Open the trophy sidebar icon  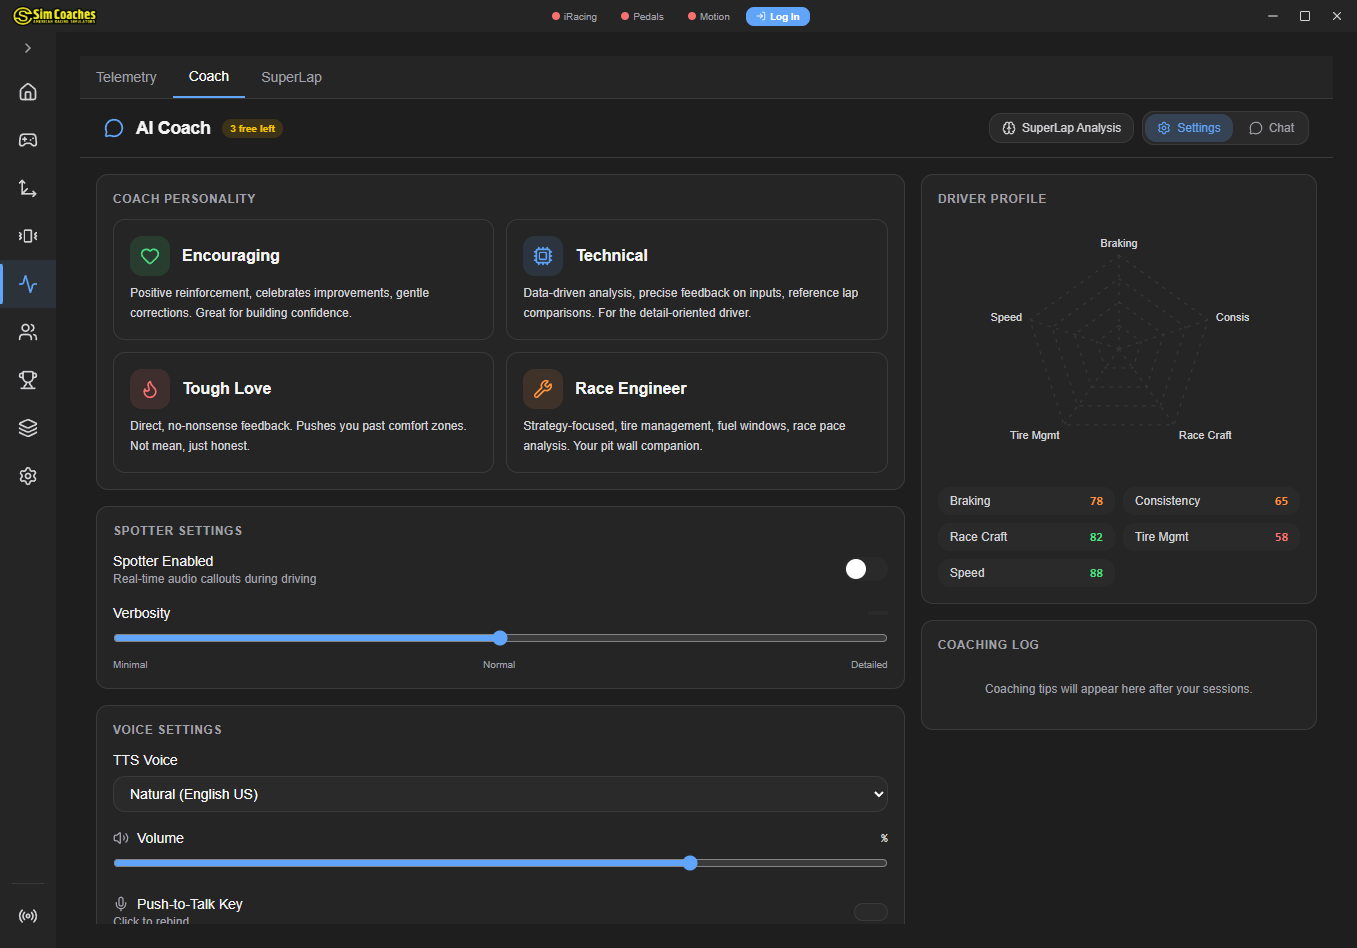pos(28,380)
